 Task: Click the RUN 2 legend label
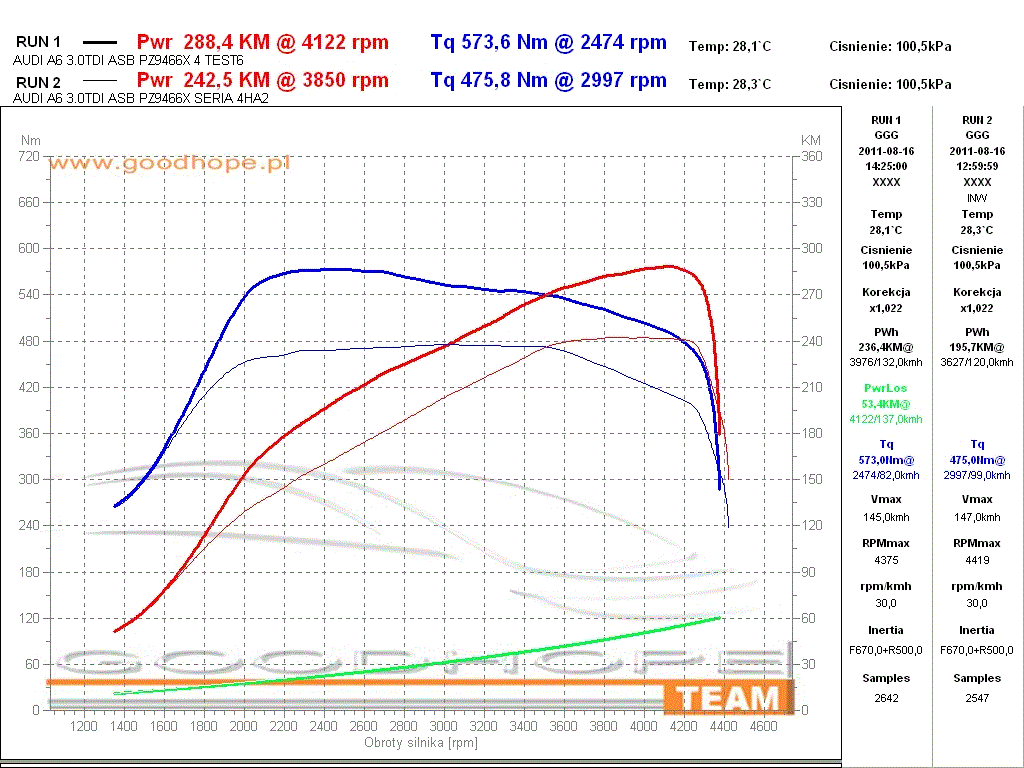pos(38,82)
